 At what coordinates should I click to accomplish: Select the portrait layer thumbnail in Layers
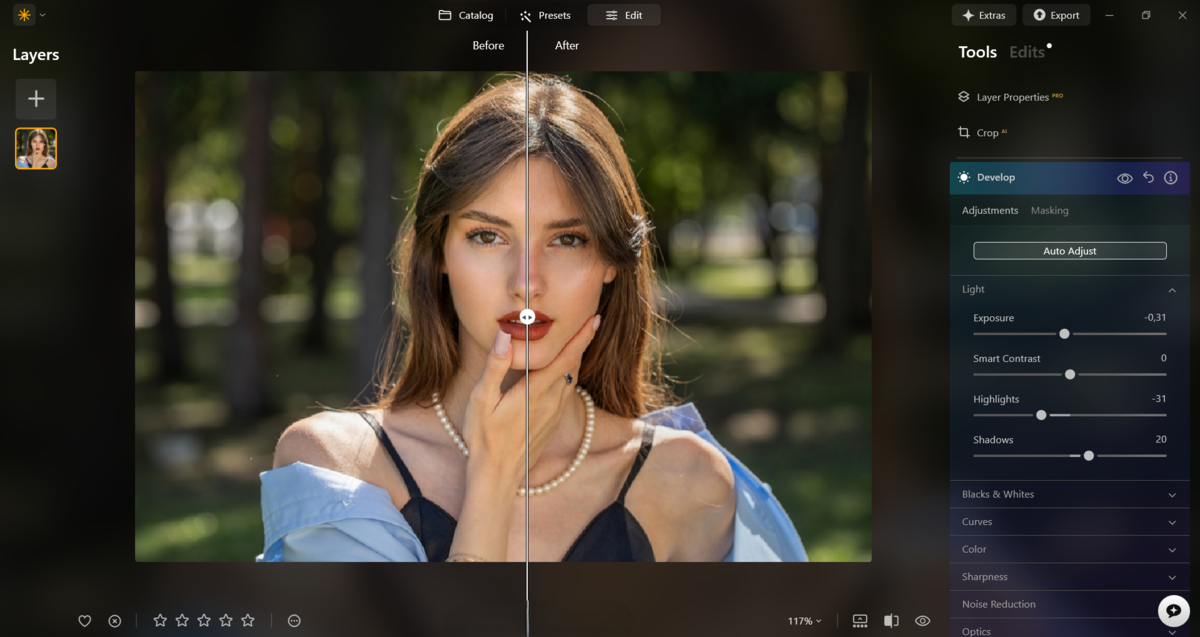pyautogui.click(x=35, y=148)
